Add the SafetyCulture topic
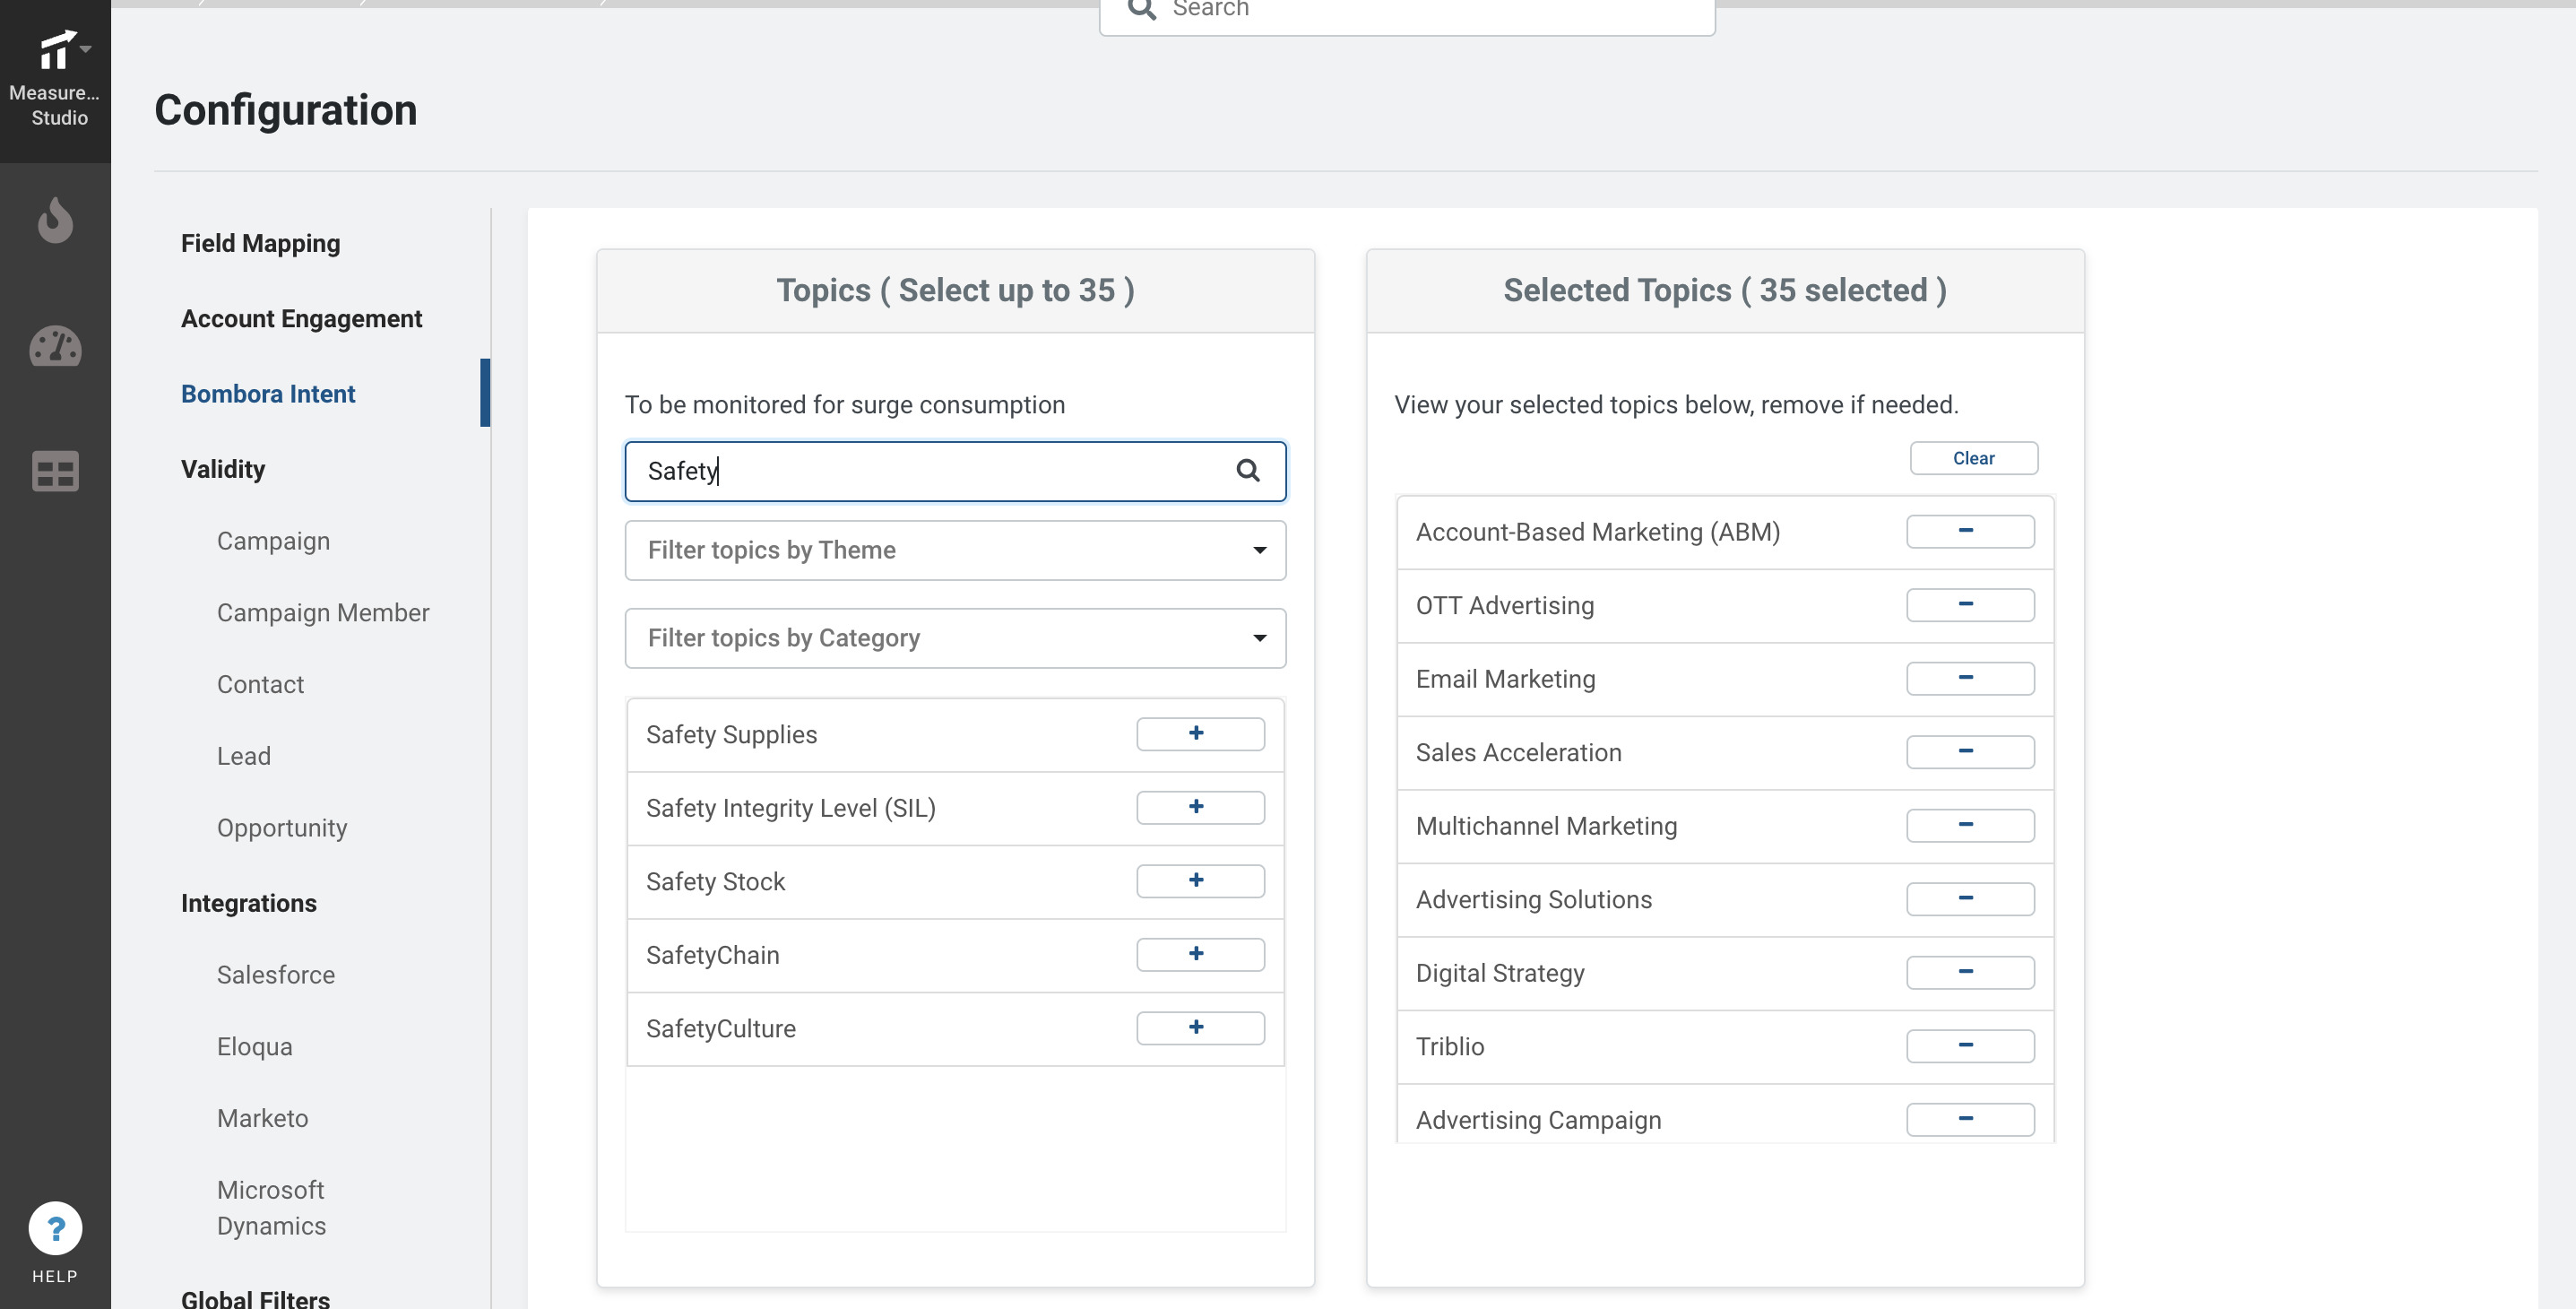This screenshot has height=1309, width=2576. pyautogui.click(x=1200, y=1028)
